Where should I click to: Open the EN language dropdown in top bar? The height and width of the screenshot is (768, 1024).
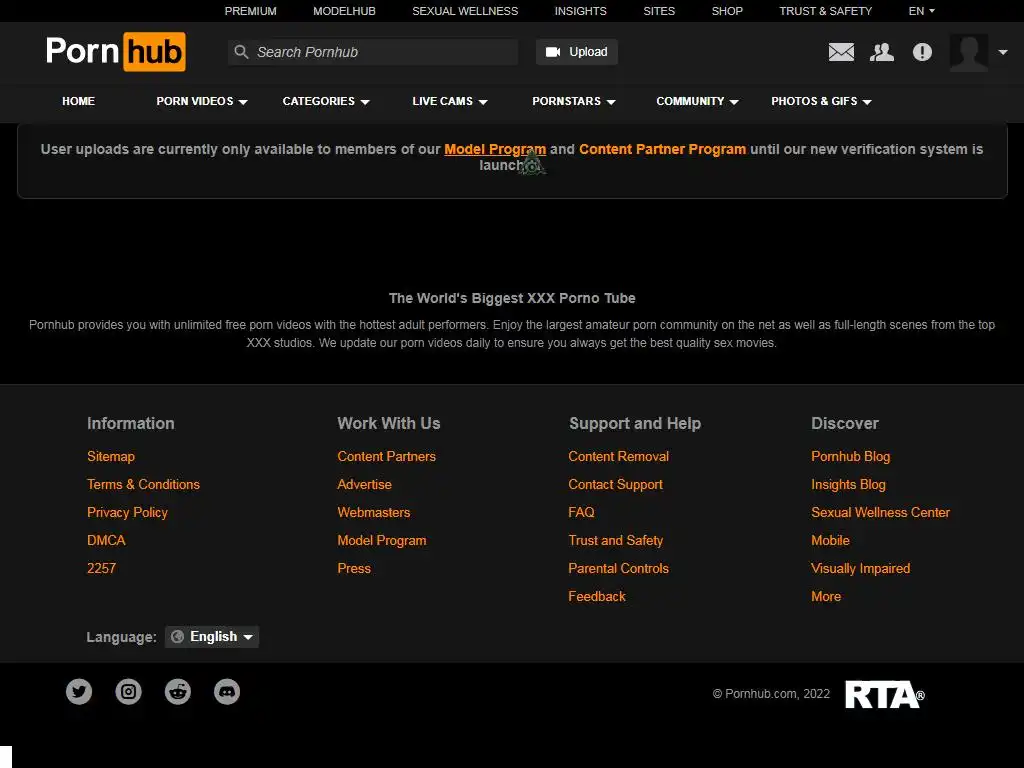coord(921,11)
